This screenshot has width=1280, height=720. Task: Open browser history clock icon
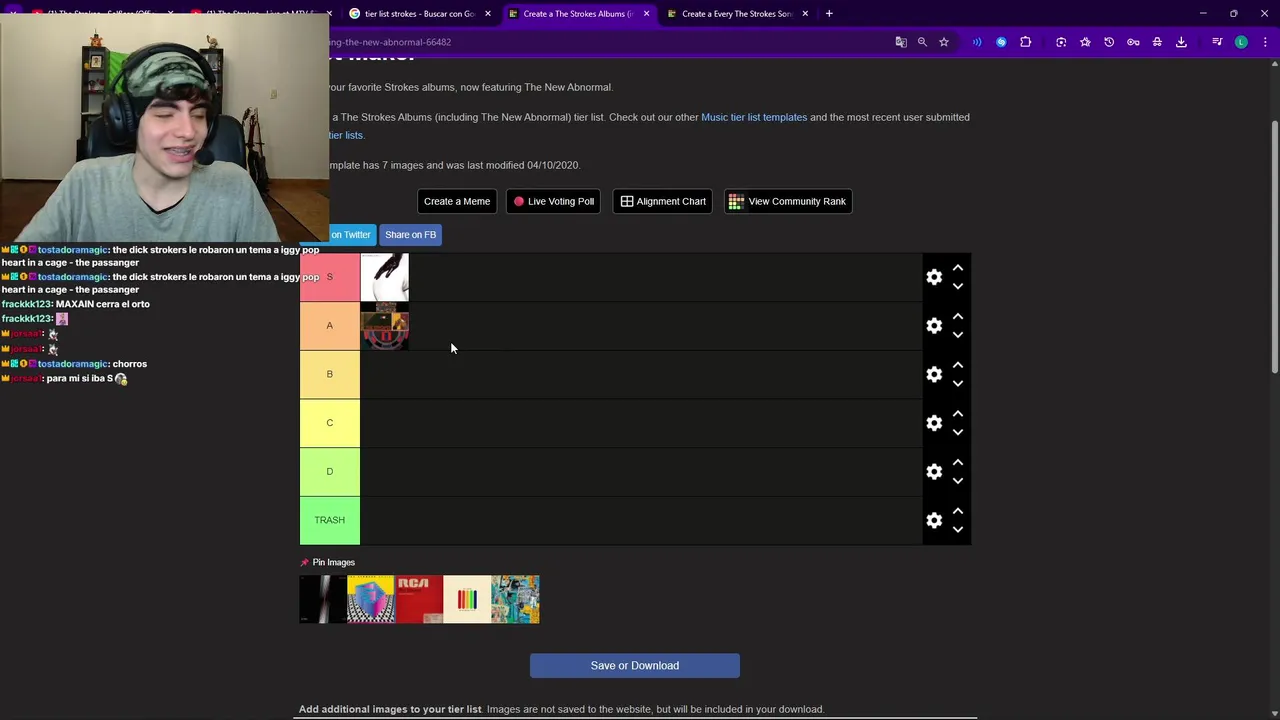click(x=1109, y=42)
